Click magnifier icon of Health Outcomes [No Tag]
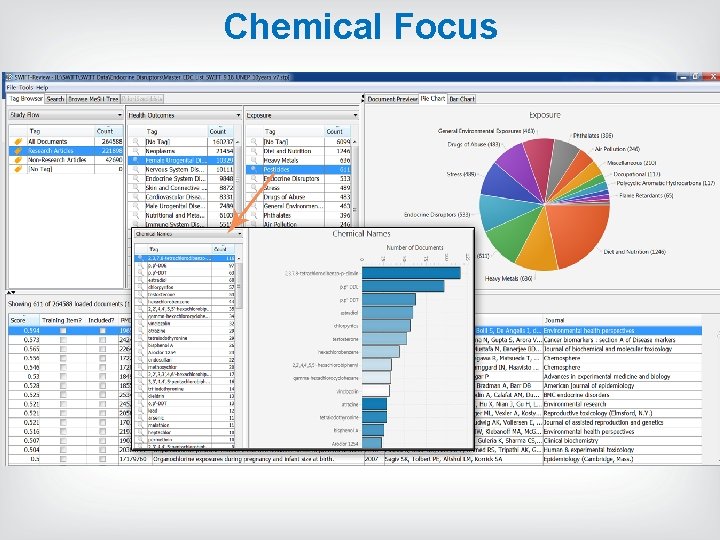Screen dimensions: 720x540 [x=136, y=142]
